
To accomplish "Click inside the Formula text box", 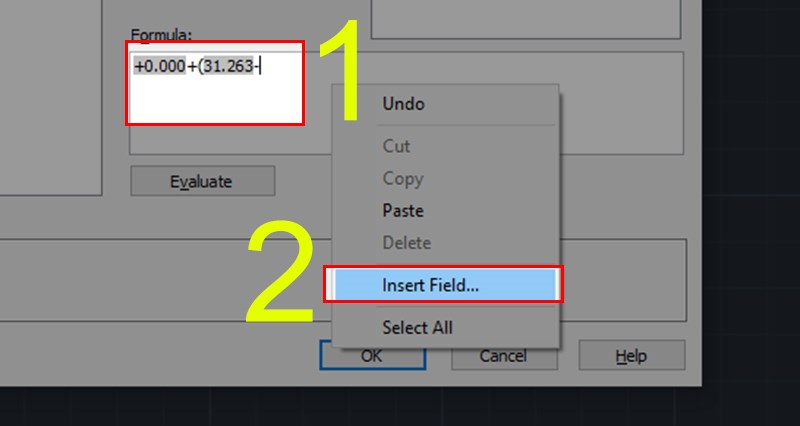I will coord(215,96).
